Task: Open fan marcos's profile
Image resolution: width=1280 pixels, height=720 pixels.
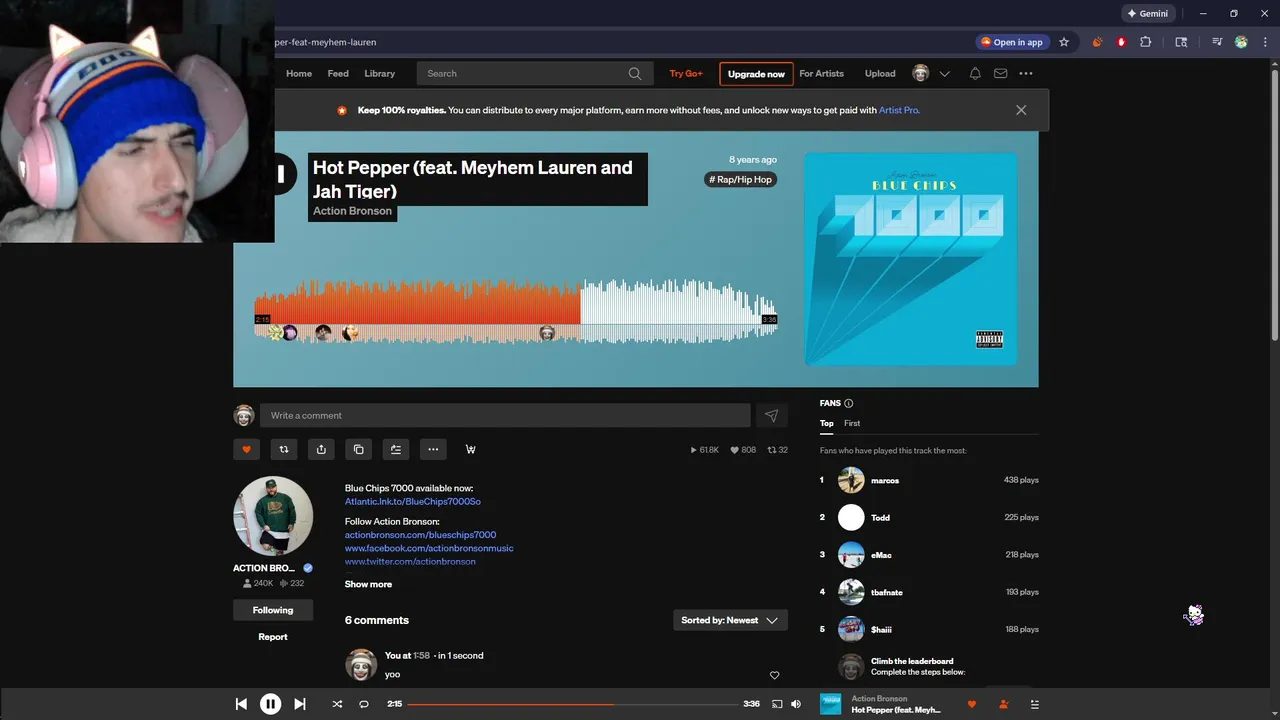Action: click(x=885, y=480)
